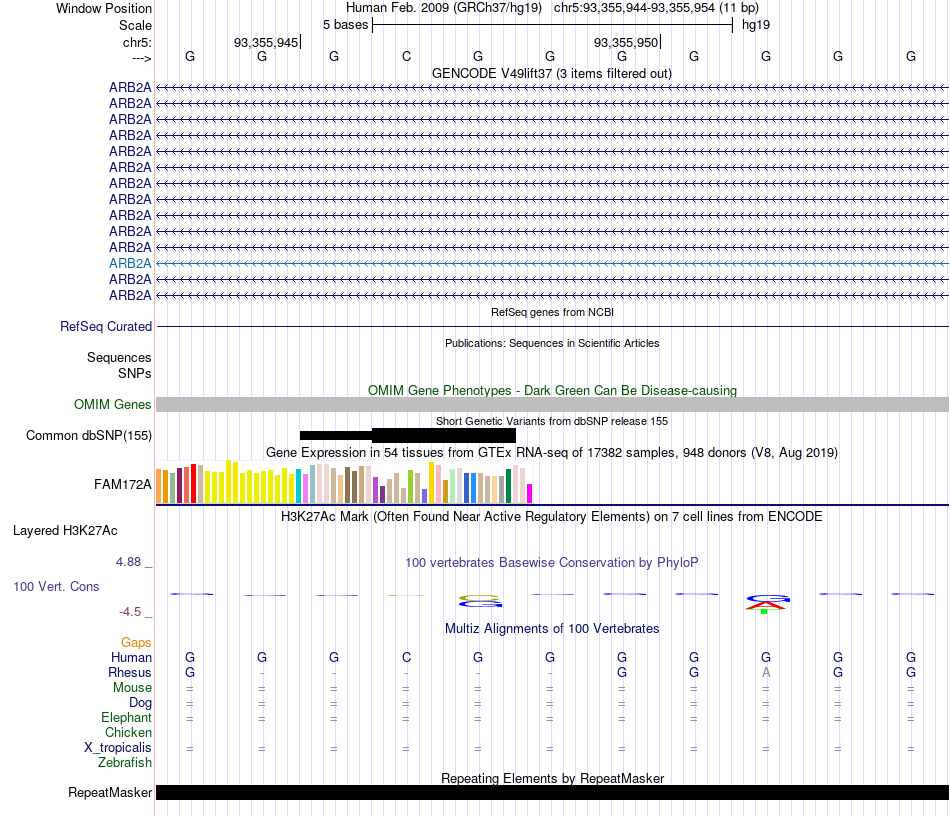The width and height of the screenshot is (950, 816).
Task: Click the black RepeatMasker item bar
Action: [552, 792]
